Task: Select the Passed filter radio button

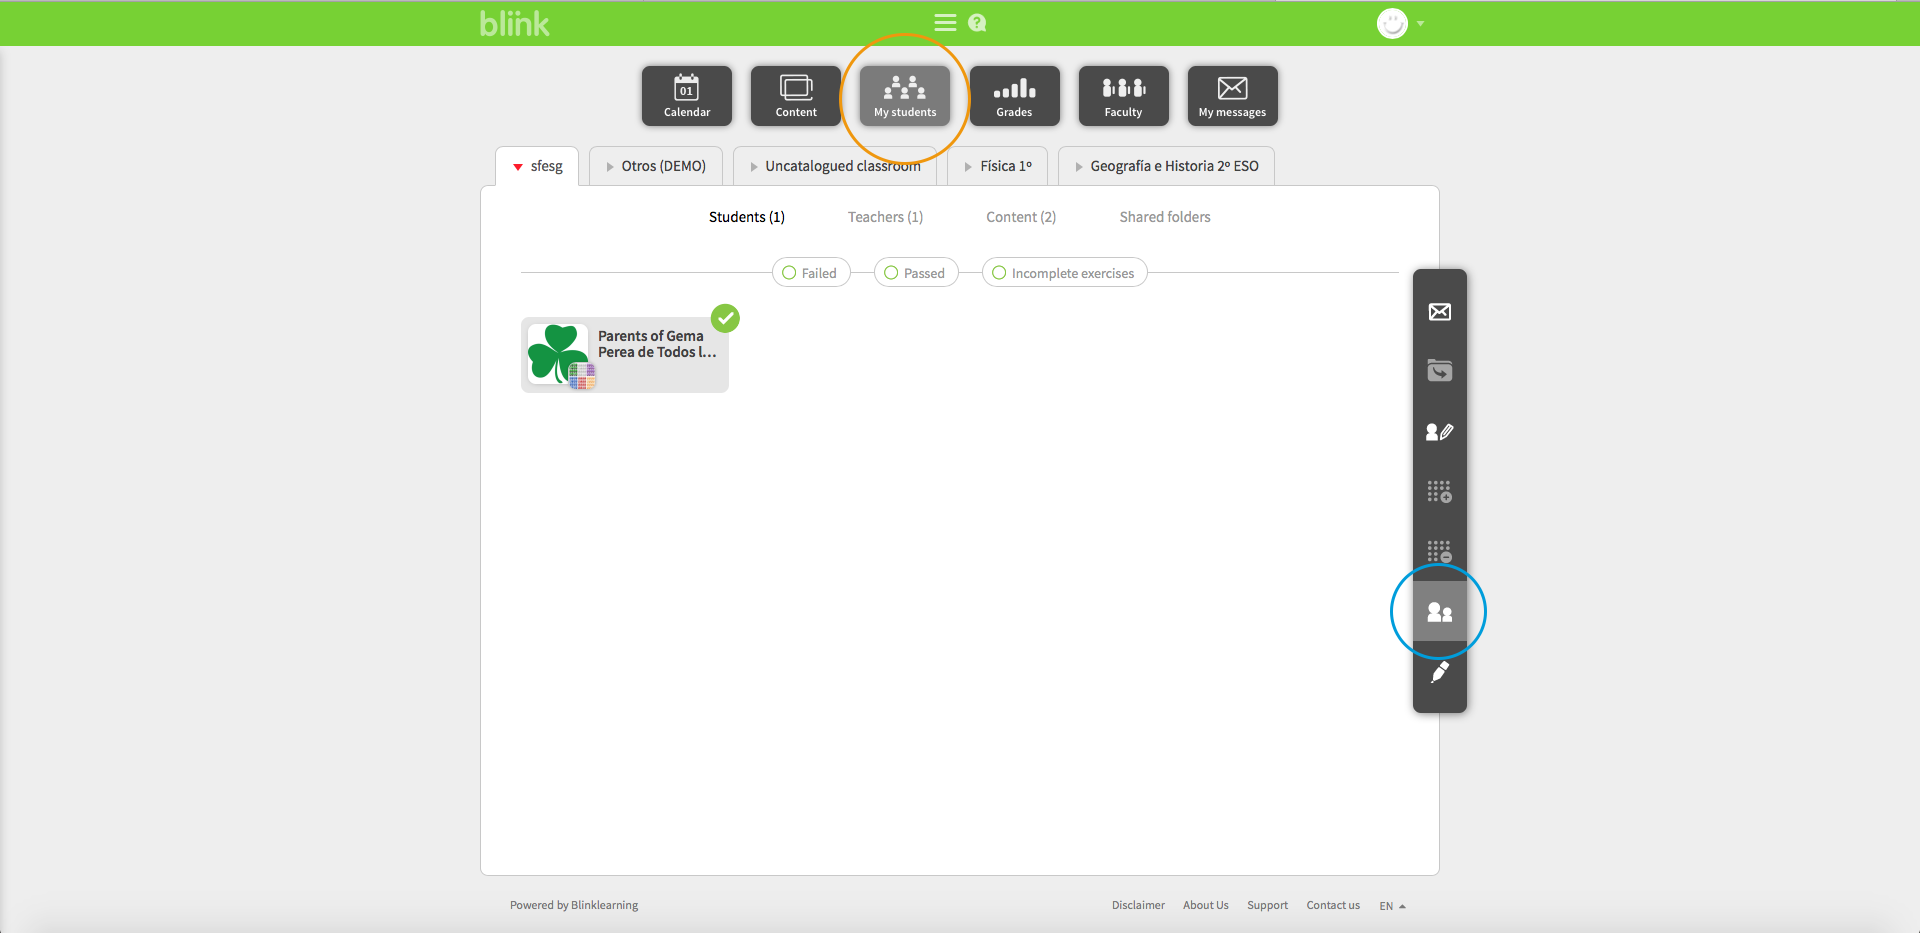Action: [892, 273]
